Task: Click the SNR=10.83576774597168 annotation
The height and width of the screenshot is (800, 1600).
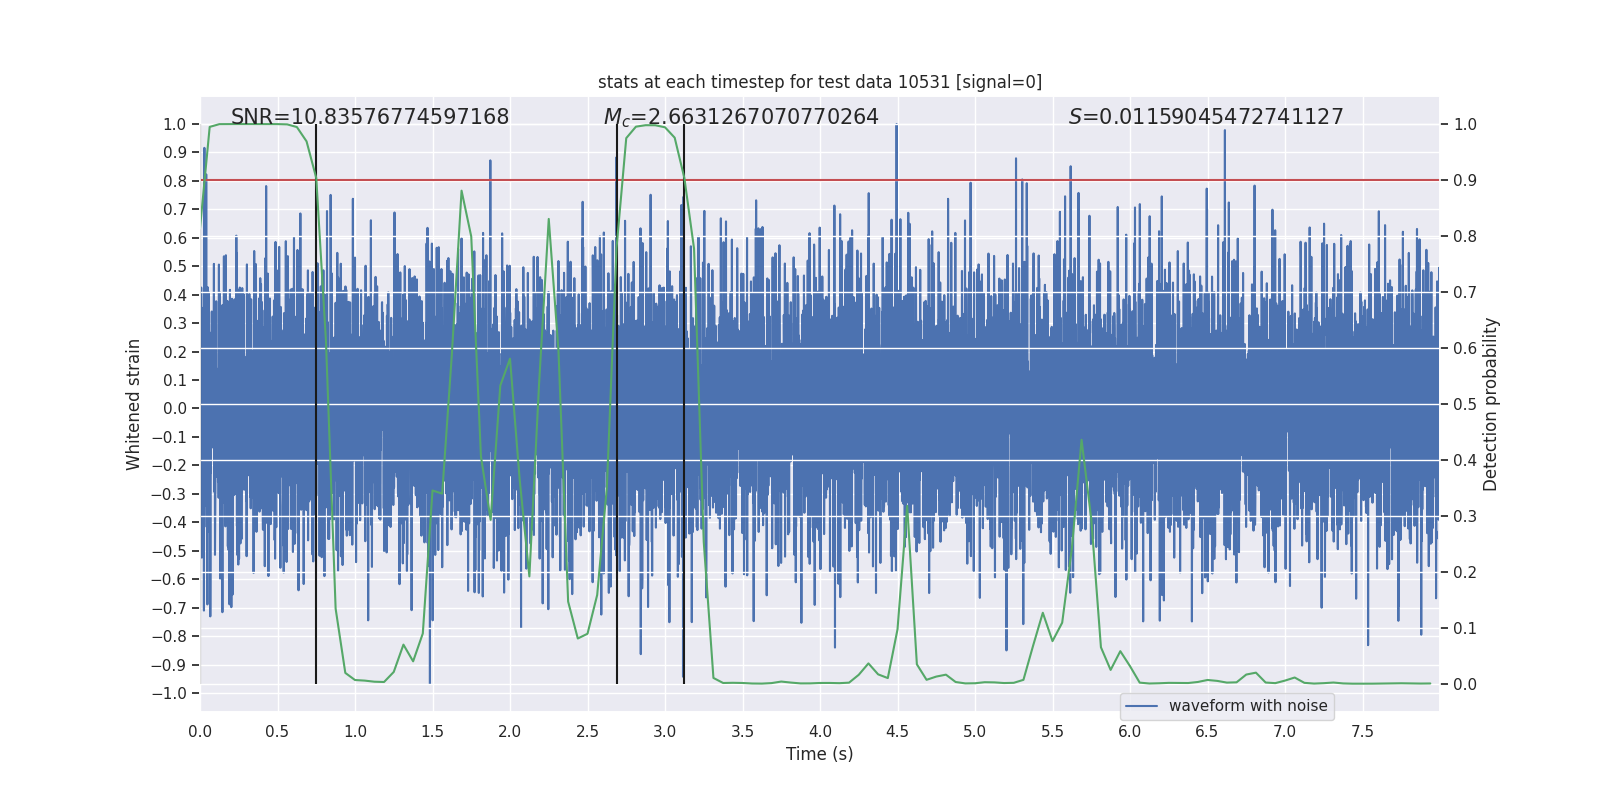Action: [x=370, y=117]
